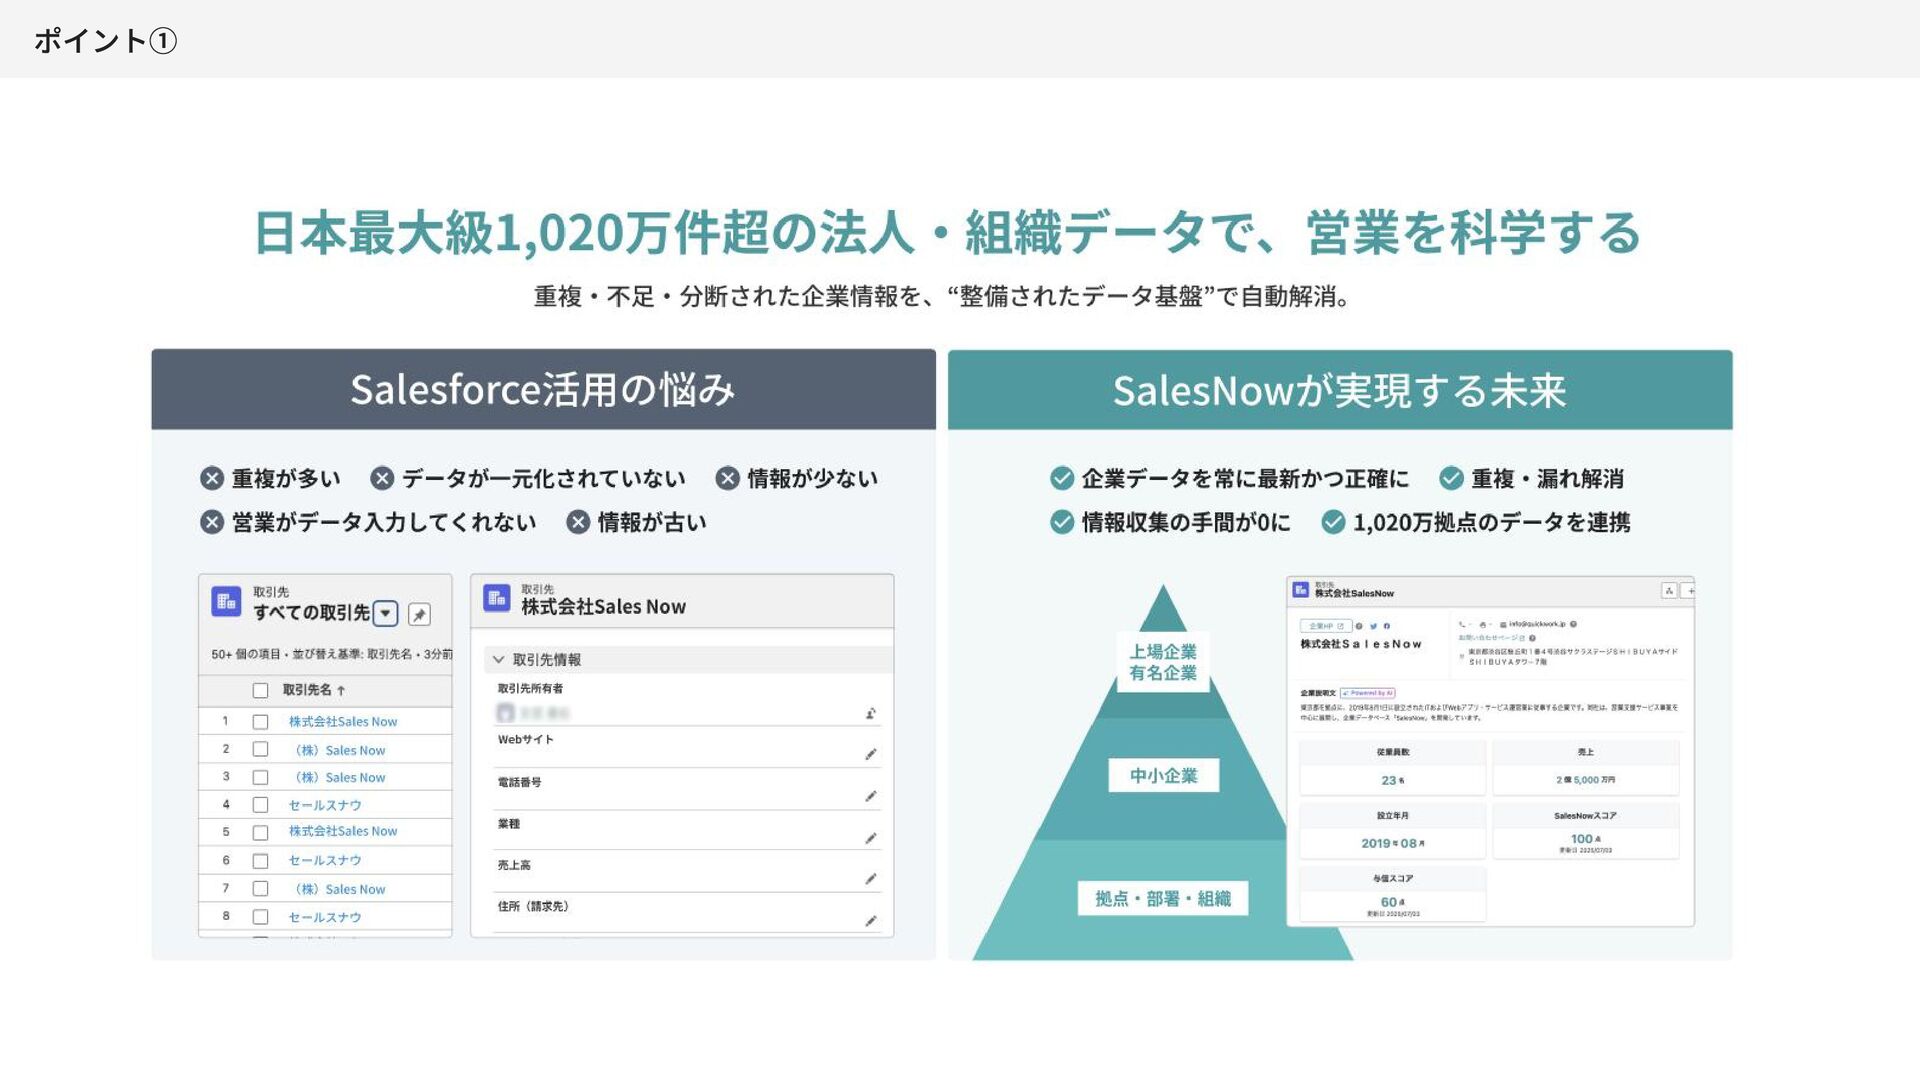
Task: Click the check icon beside 1,020万拠点のデータを連携
Action: tap(1334, 522)
